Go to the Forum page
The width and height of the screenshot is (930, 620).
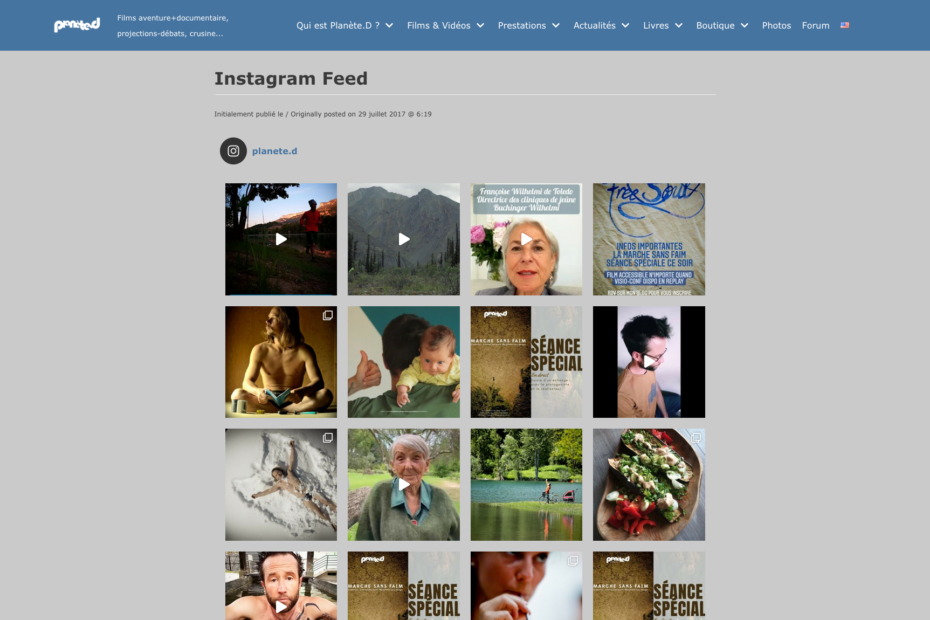pyautogui.click(x=816, y=26)
